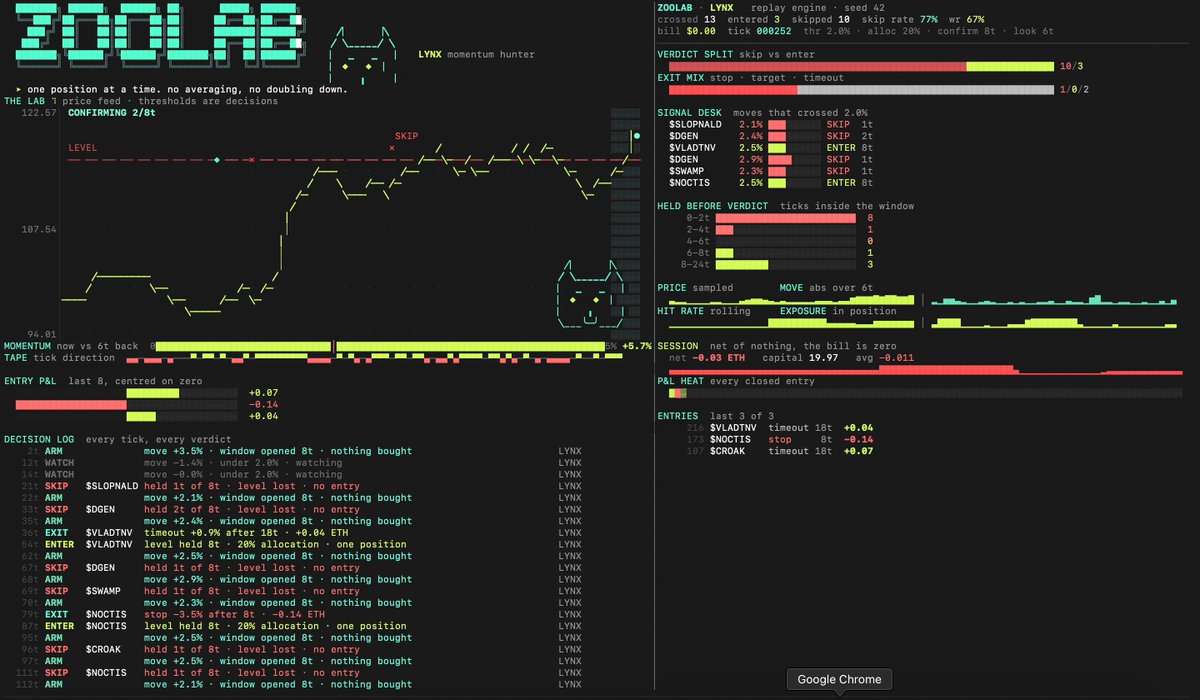Viewport: 1200px width, 700px height.
Task: Click the ASCII cat drawn inside the price chart
Action: tap(590, 293)
